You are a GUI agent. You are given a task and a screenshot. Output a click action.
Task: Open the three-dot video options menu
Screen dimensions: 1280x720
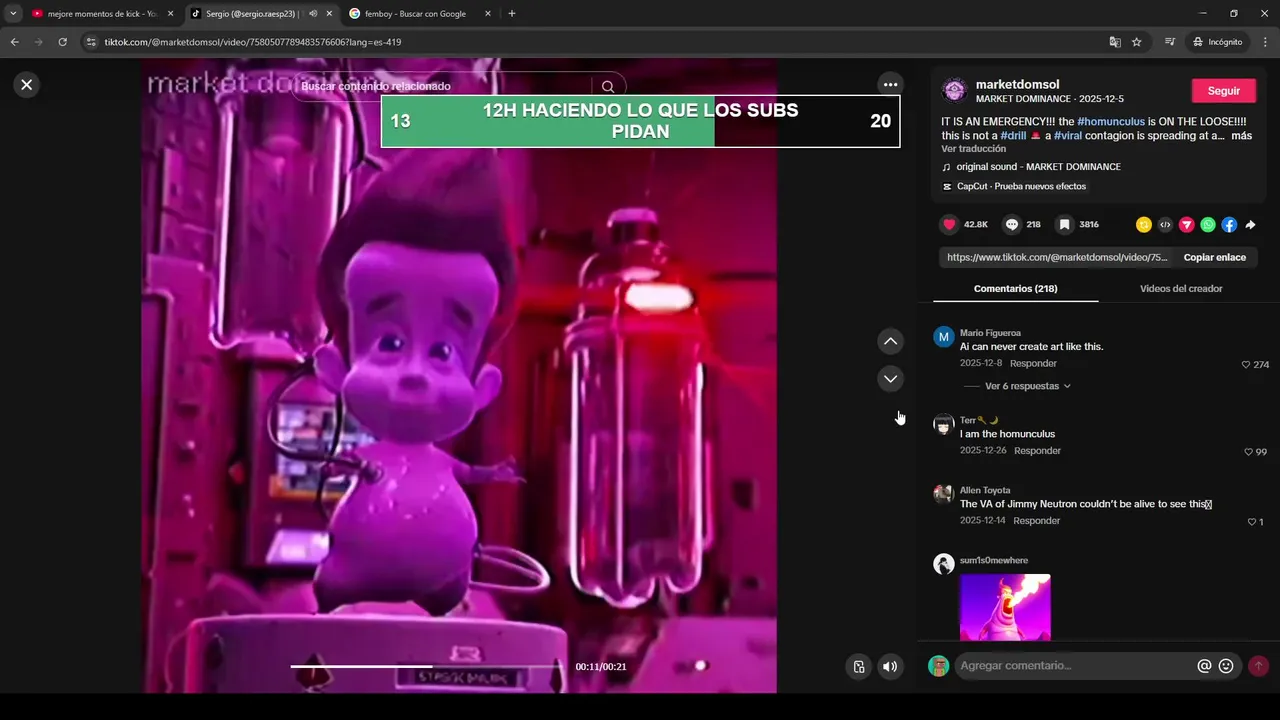(890, 85)
